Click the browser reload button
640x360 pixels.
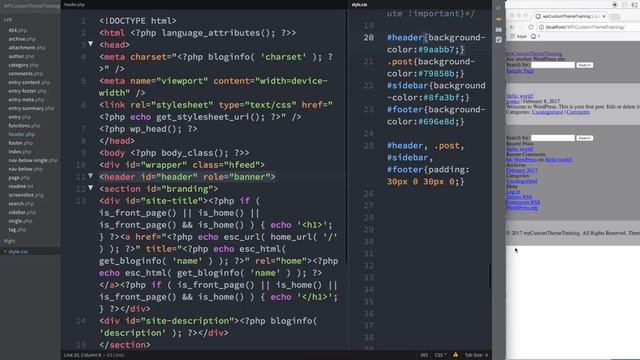point(531,27)
